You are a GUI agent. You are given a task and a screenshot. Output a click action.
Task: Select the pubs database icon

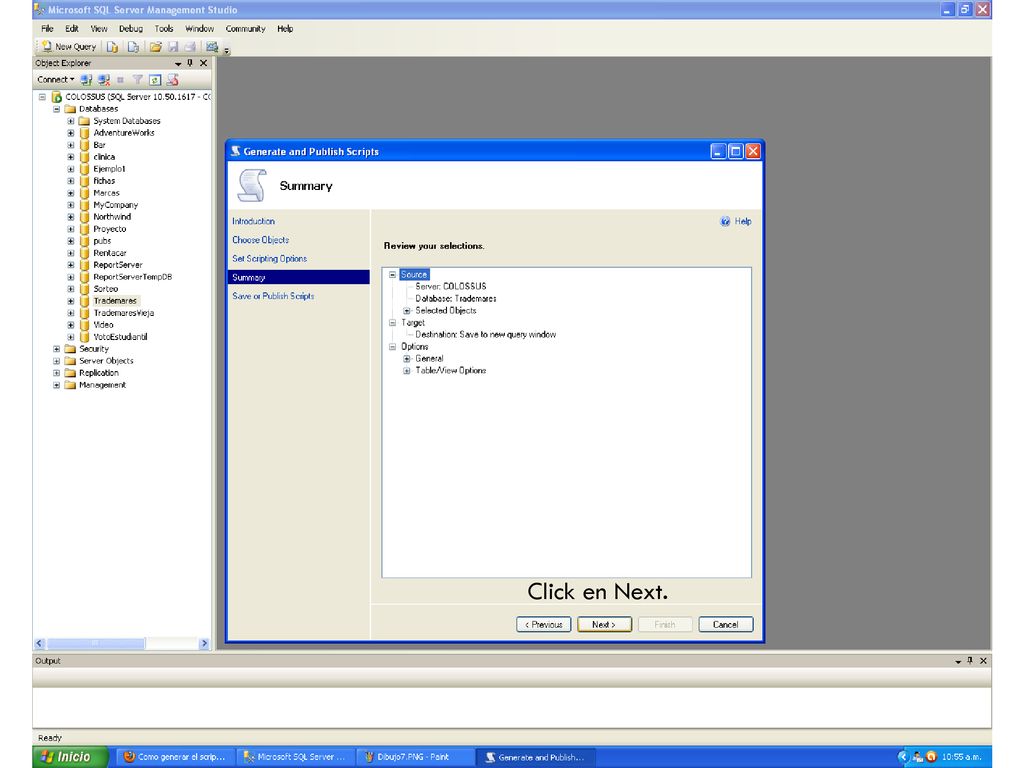(84, 241)
